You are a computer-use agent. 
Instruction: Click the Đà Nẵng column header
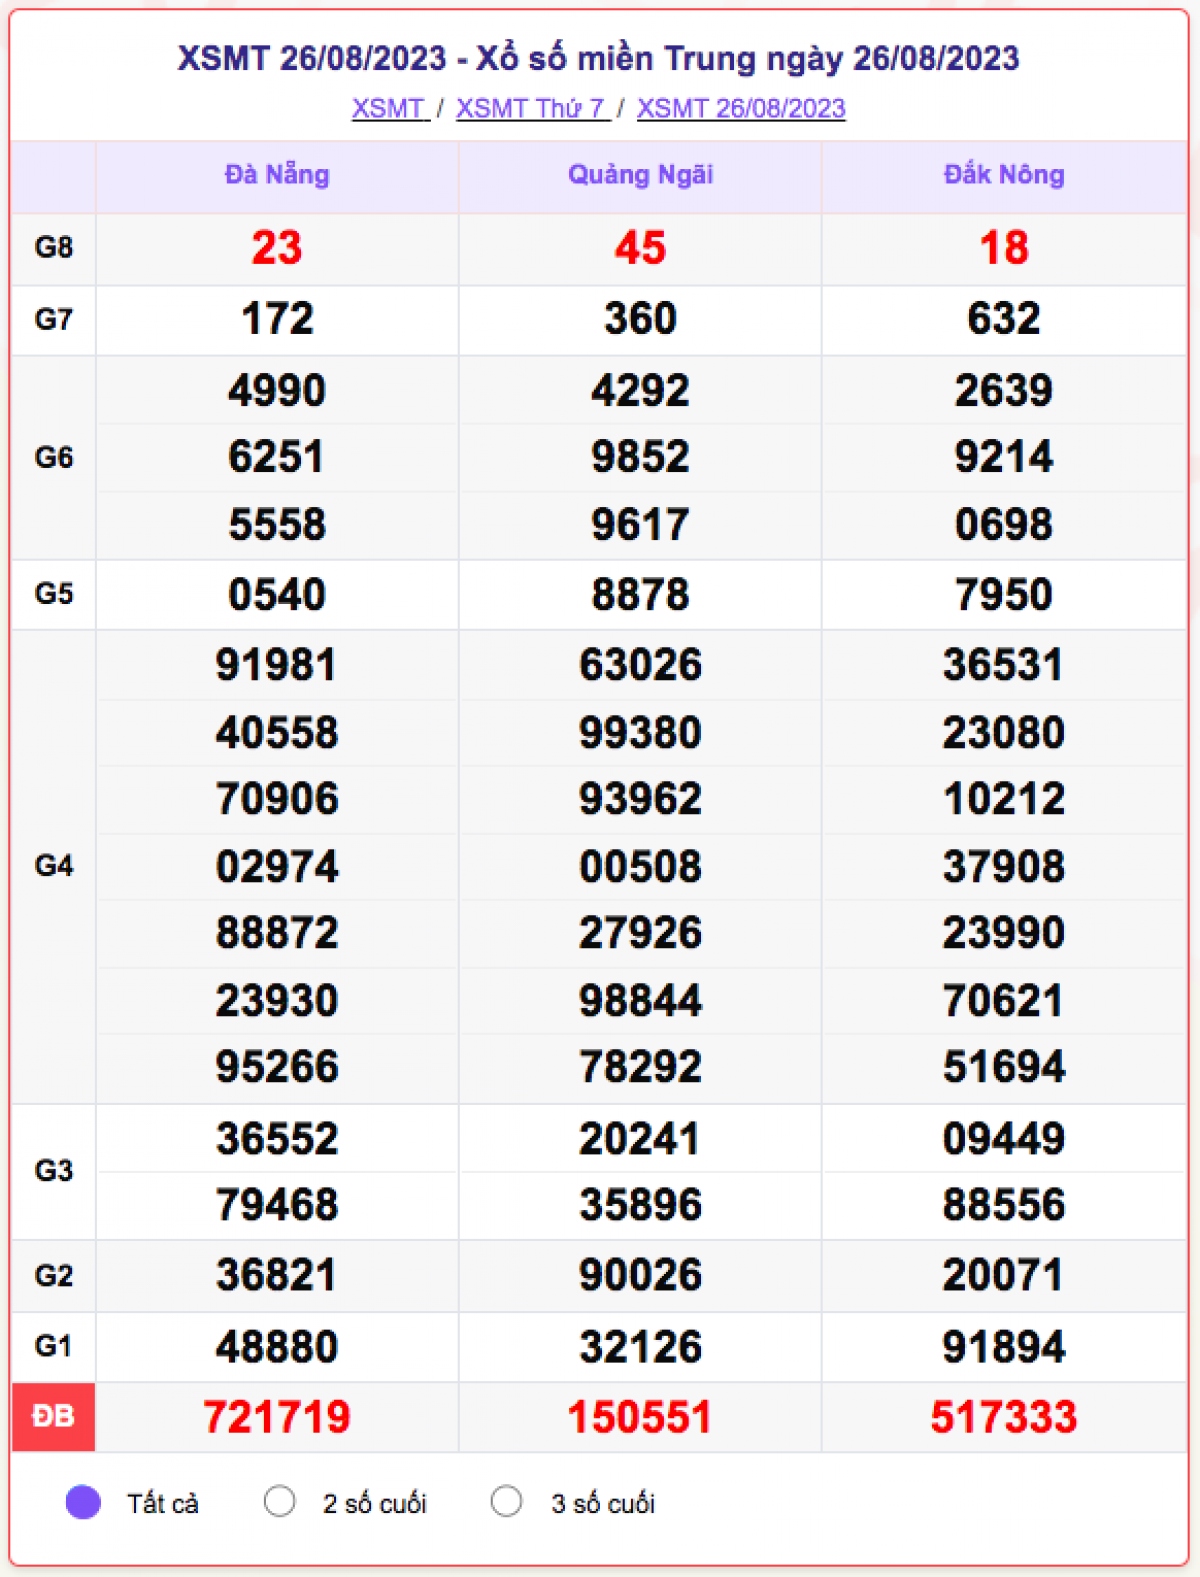(277, 175)
